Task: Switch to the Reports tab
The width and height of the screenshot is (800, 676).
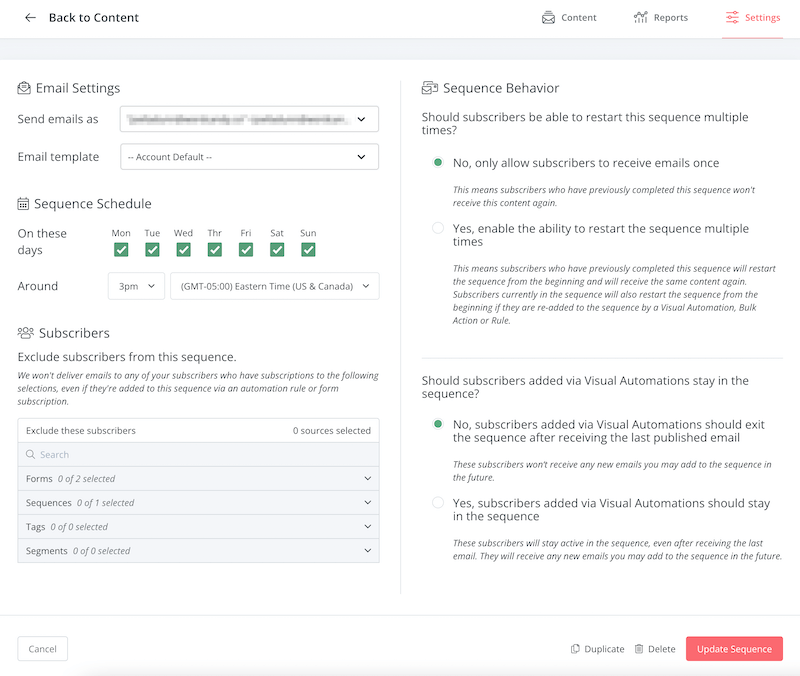Action: click(x=661, y=18)
